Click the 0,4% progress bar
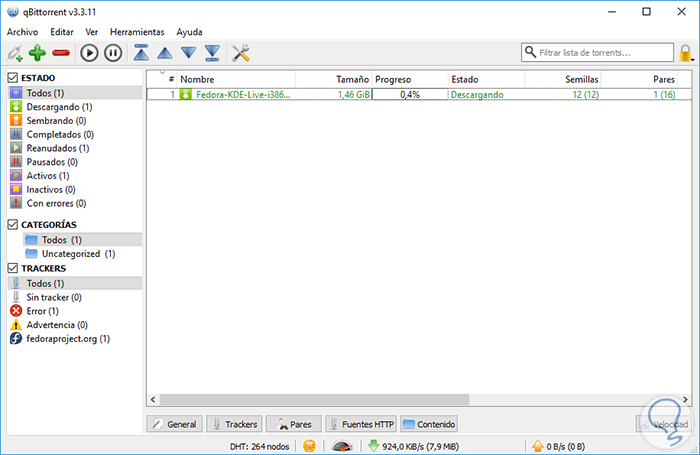Image resolution: width=700 pixels, height=455 pixels. click(x=410, y=94)
